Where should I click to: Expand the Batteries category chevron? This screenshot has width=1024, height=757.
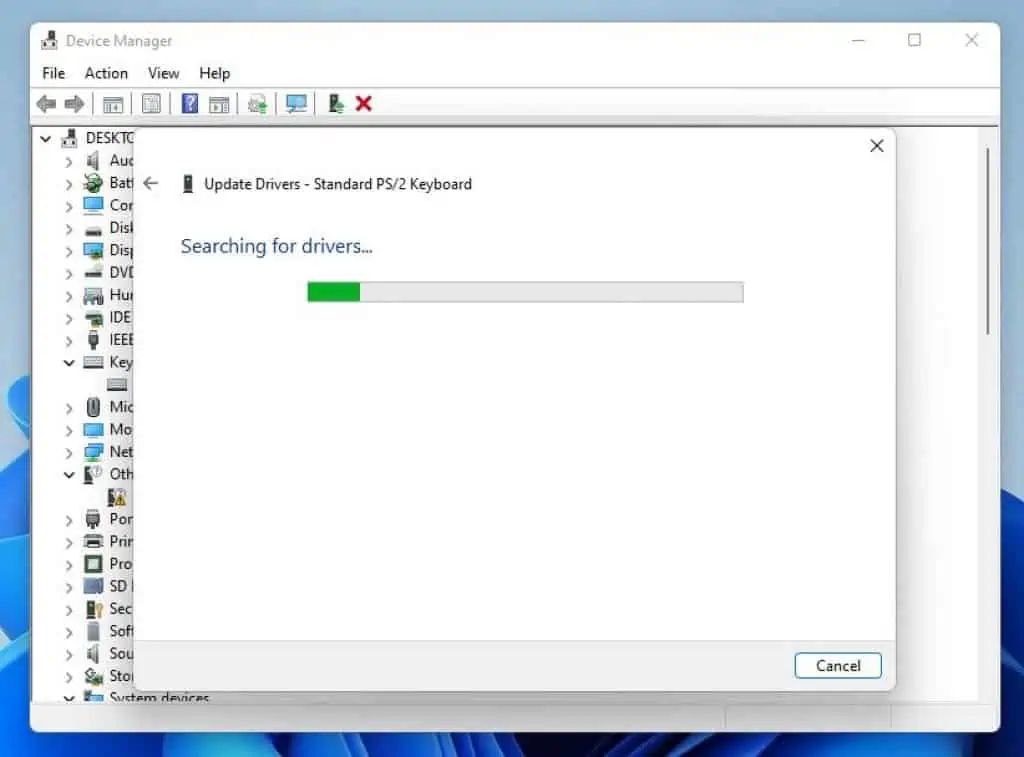tap(69, 183)
